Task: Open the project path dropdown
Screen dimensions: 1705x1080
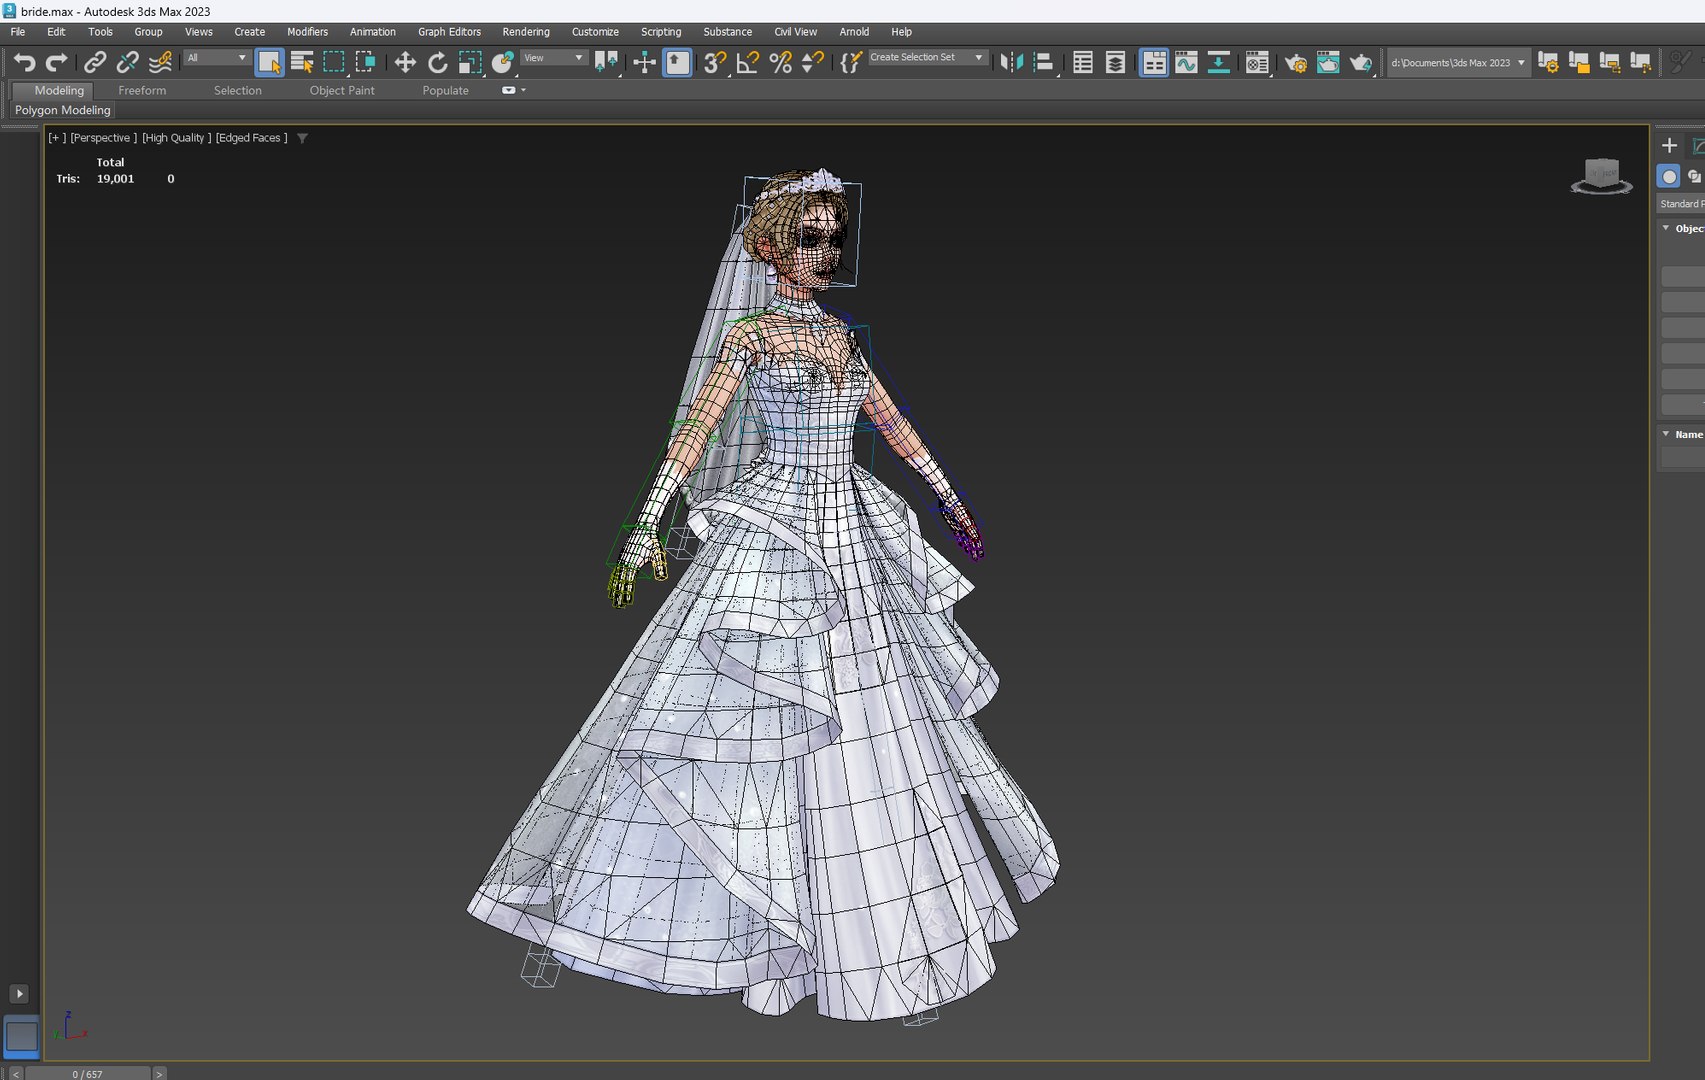Action: [x=1458, y=63]
